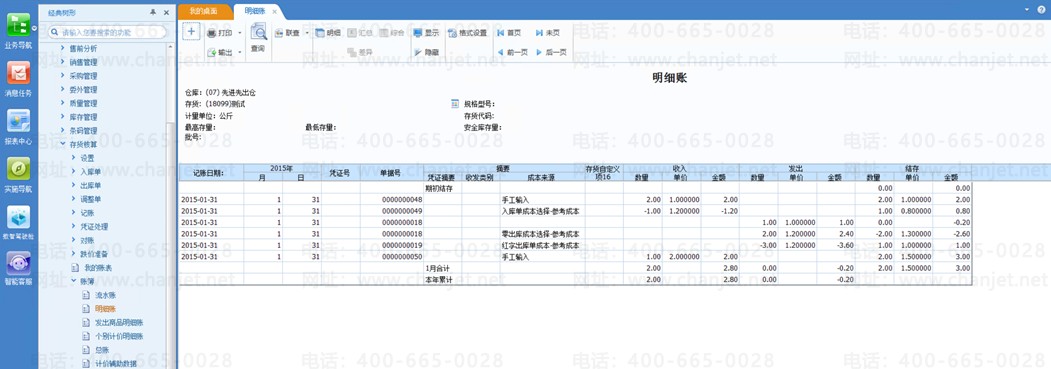Click the 1月合计 summary row
This screenshot has width=1051, height=369.
click(x=575, y=268)
